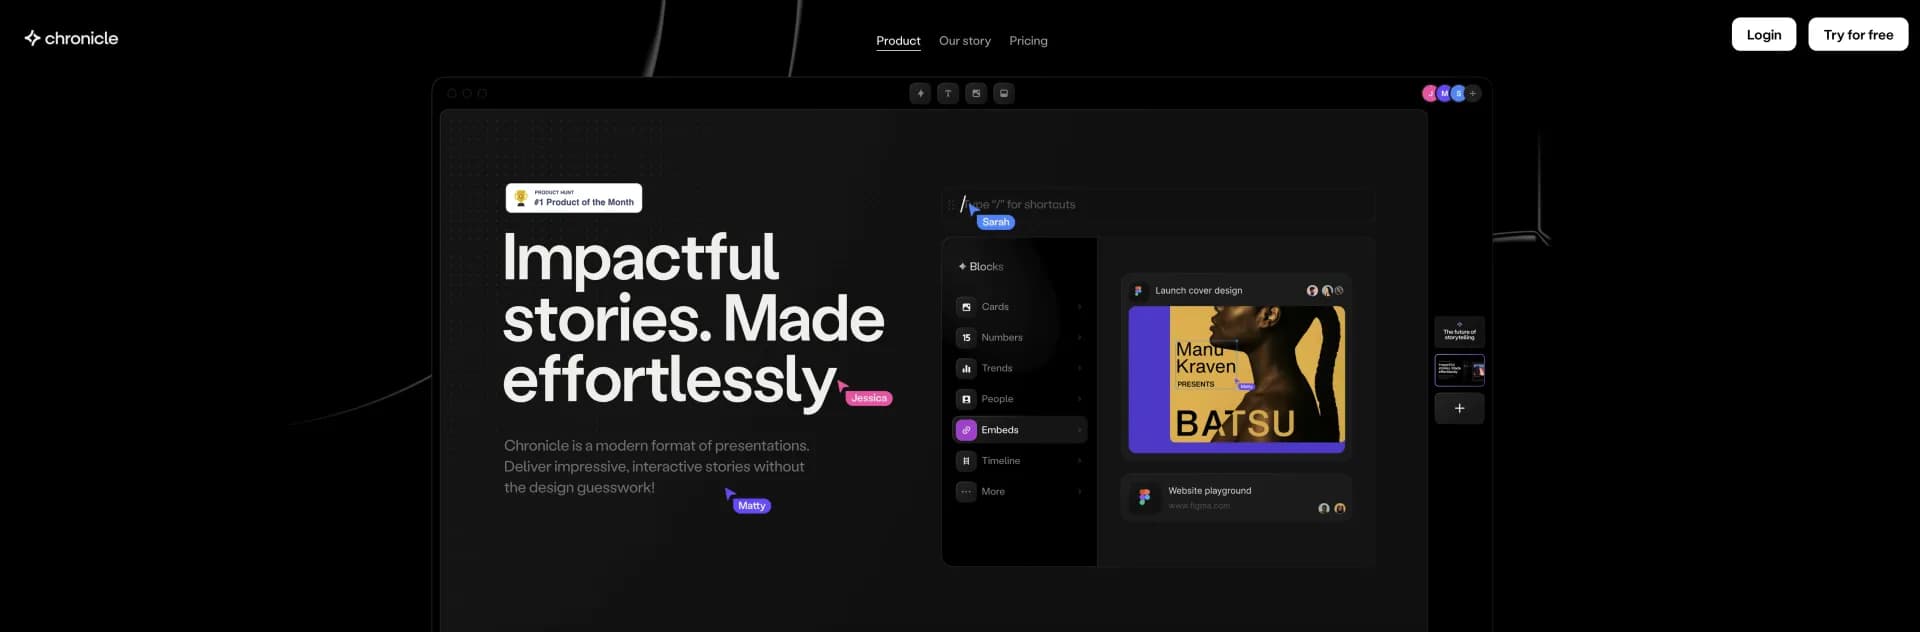Click the Blocks header
The width and height of the screenshot is (1920, 632).
981,267
